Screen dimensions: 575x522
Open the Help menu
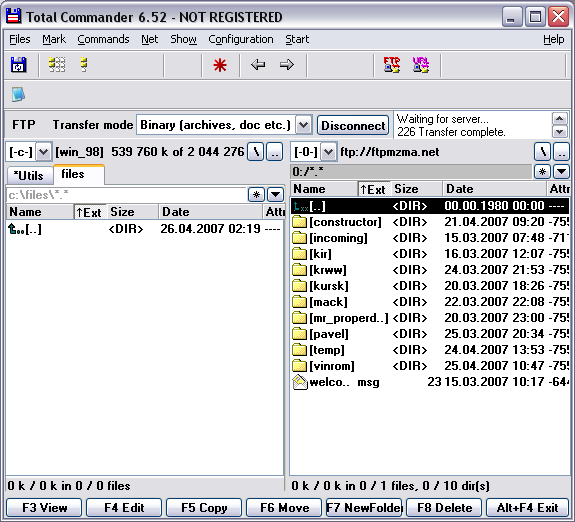553,39
